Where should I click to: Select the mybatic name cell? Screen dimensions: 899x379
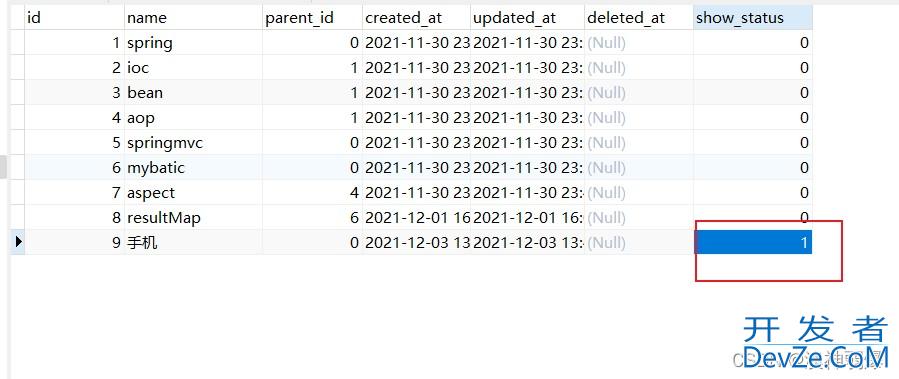click(x=193, y=167)
